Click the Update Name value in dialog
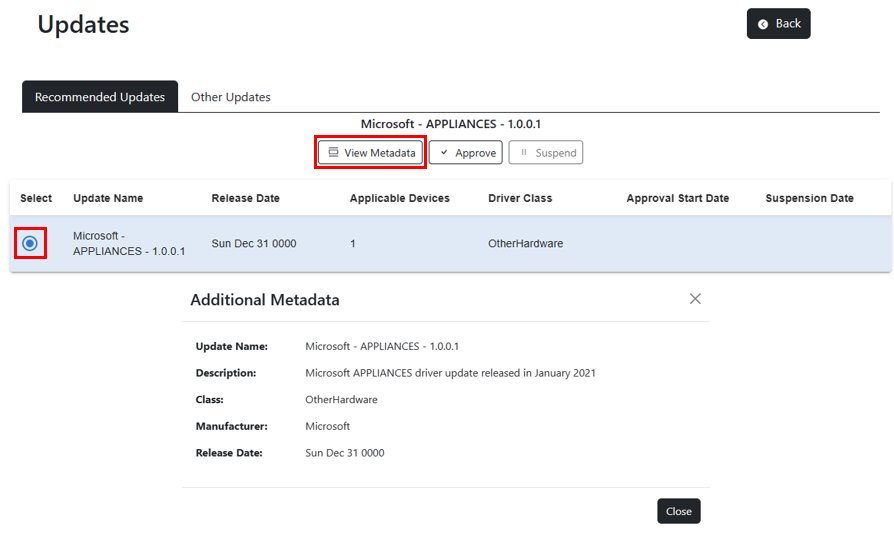The image size is (894, 543). point(381,346)
